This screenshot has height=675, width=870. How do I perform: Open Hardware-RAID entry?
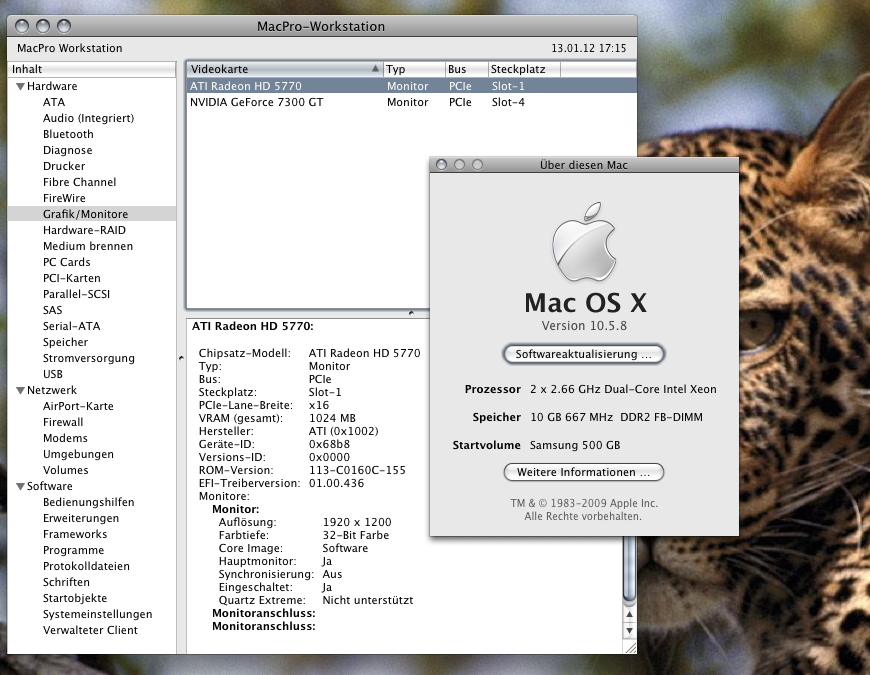(x=84, y=230)
